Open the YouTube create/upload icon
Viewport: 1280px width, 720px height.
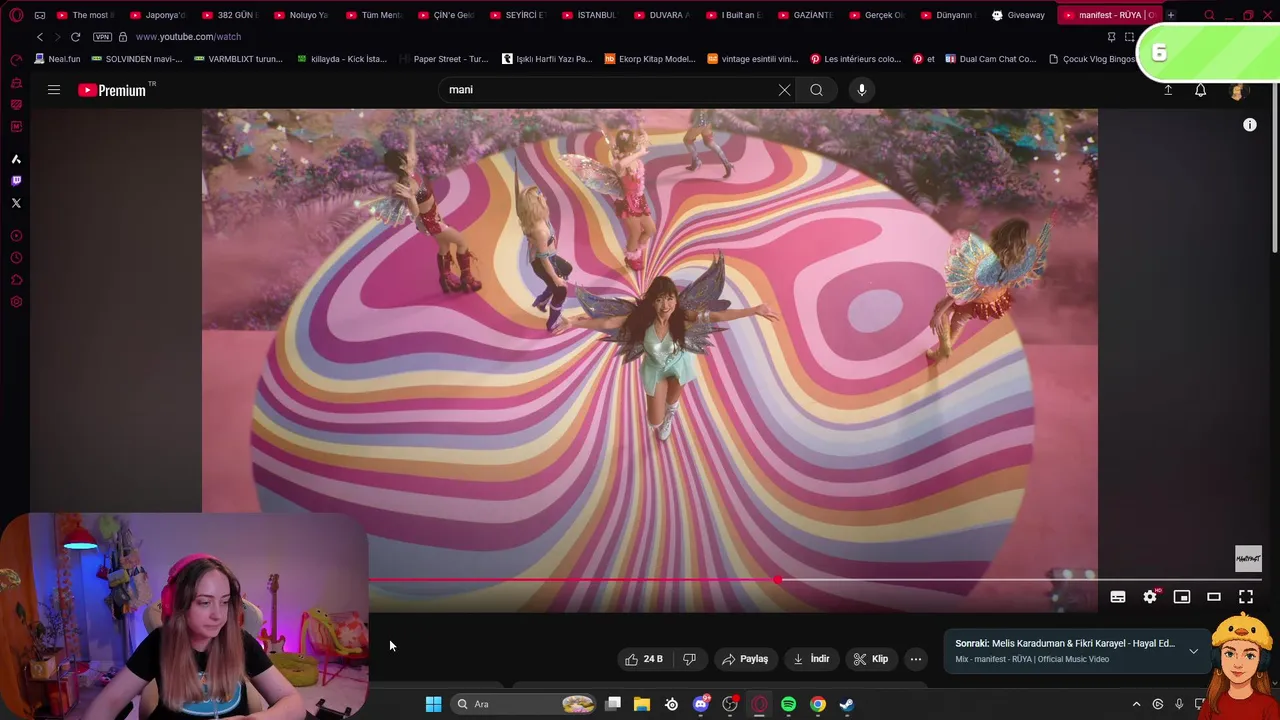point(1168,90)
